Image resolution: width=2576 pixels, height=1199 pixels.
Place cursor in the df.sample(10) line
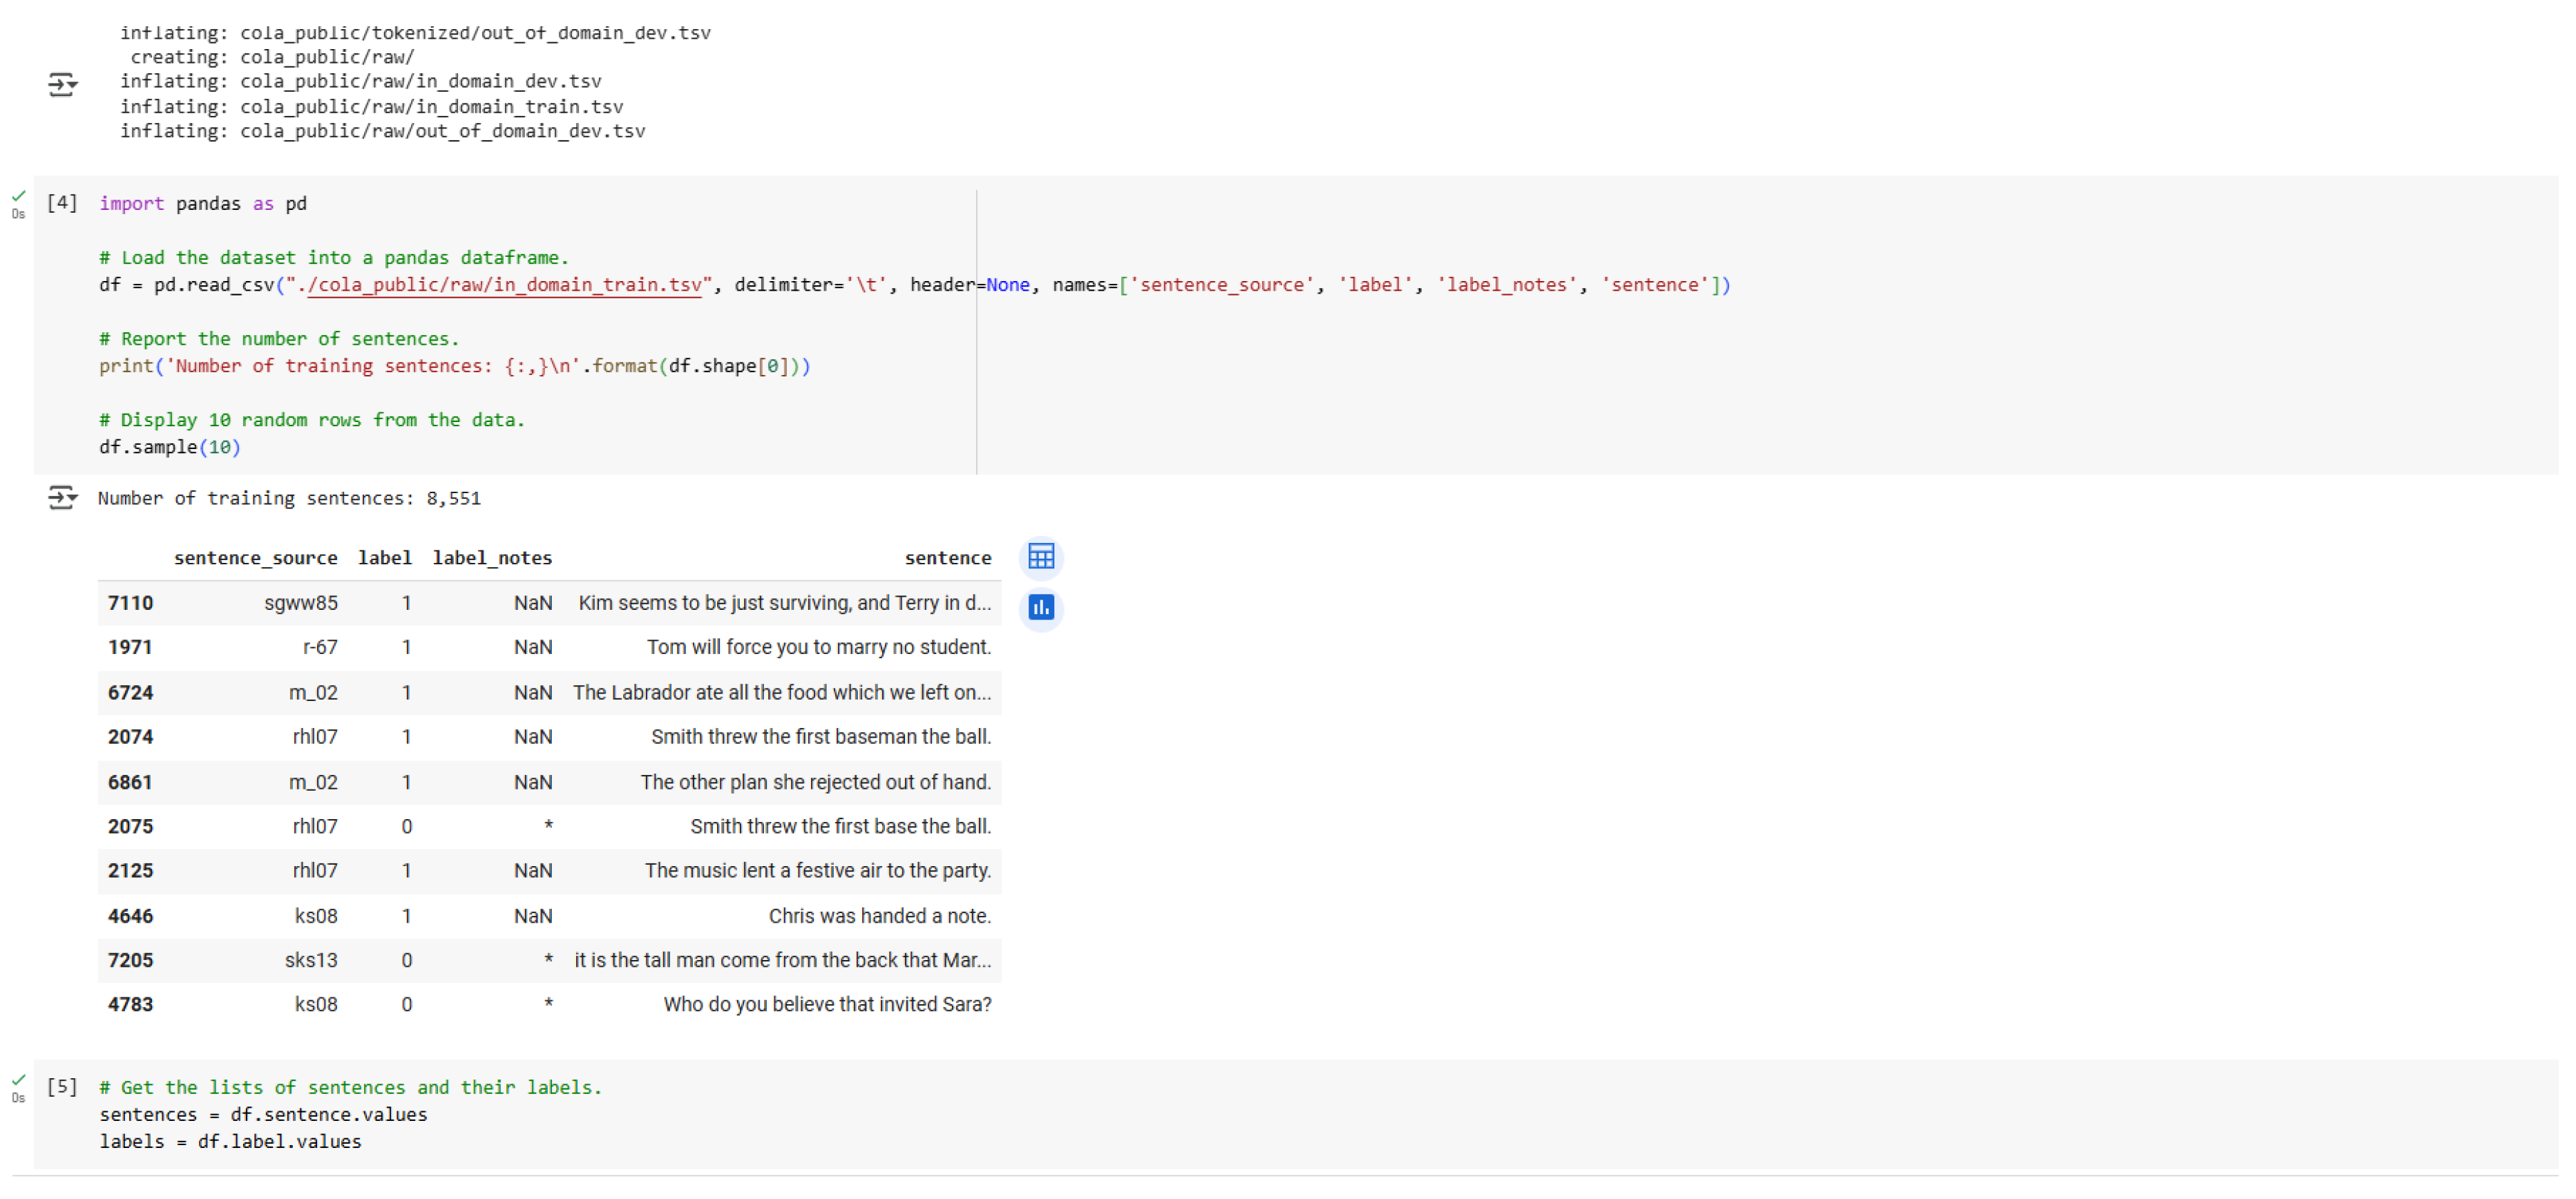click(x=169, y=447)
